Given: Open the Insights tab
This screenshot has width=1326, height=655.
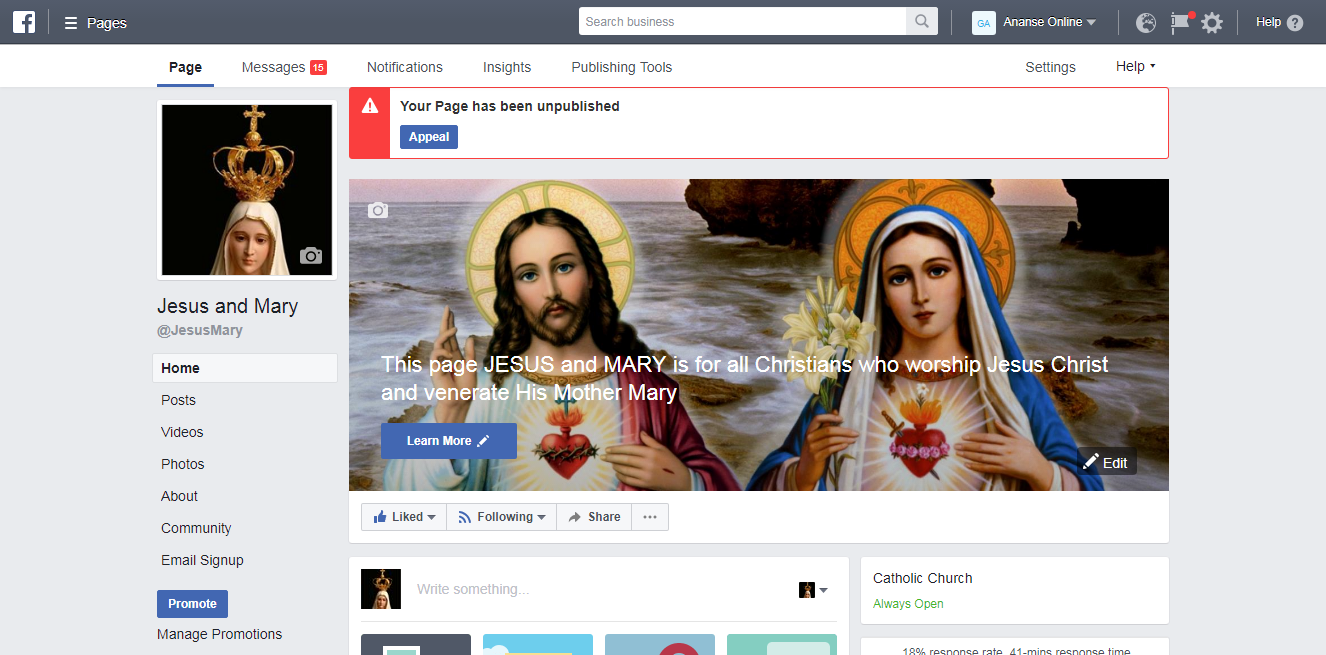Looking at the screenshot, I should [x=507, y=67].
